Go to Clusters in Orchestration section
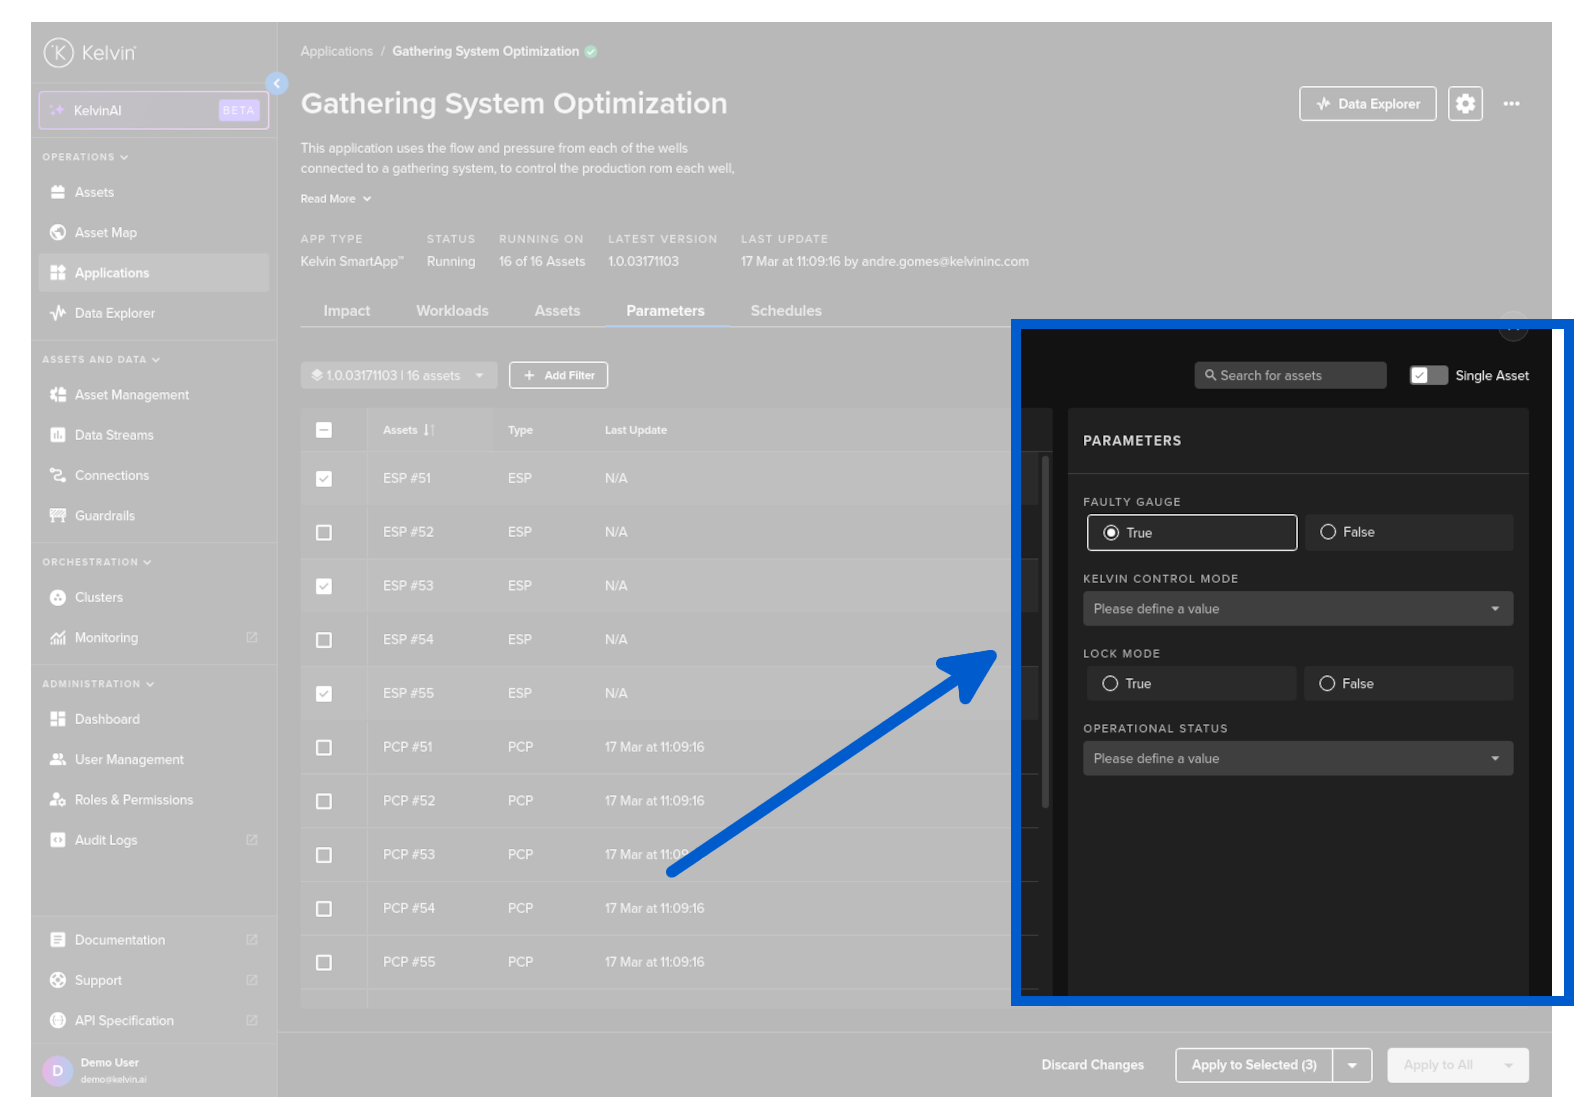Viewport: 1584px width, 1120px height. point(98,598)
